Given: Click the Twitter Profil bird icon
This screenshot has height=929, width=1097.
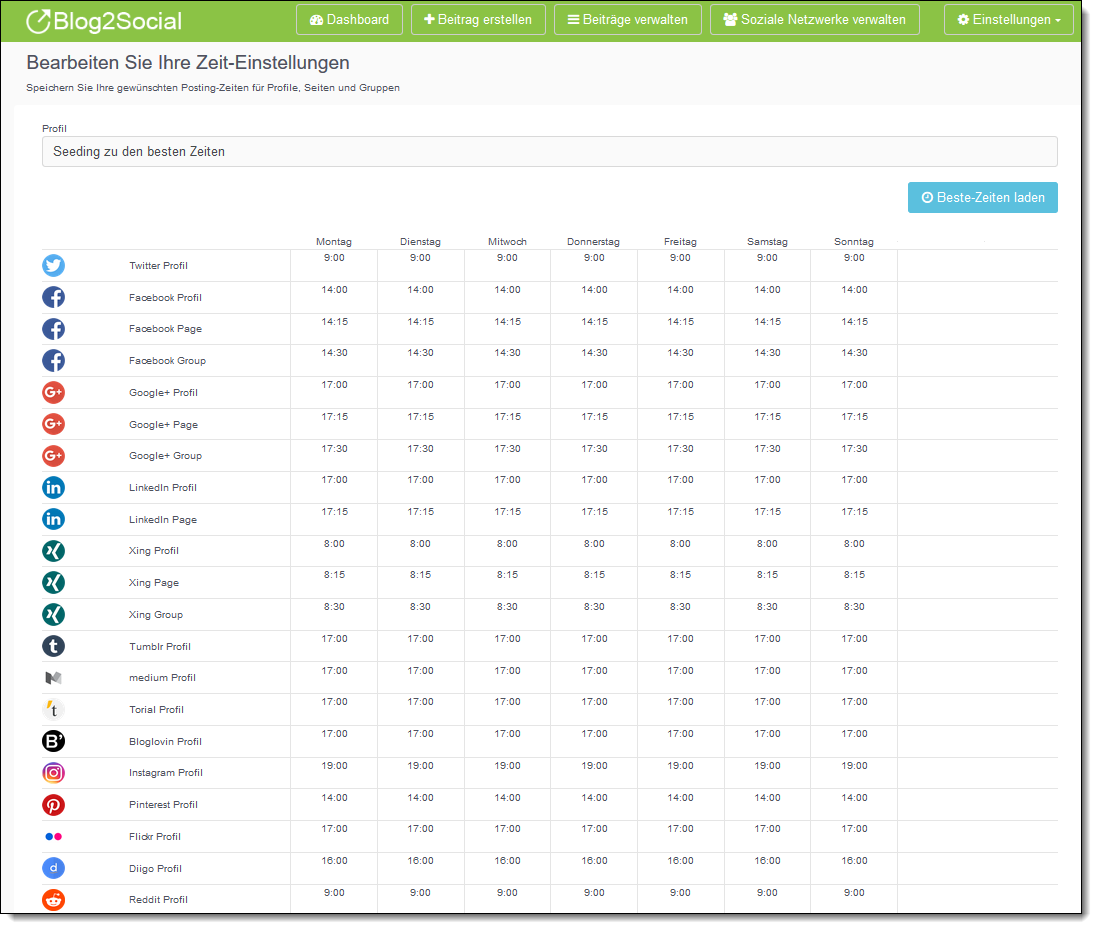Looking at the screenshot, I should [x=54, y=265].
